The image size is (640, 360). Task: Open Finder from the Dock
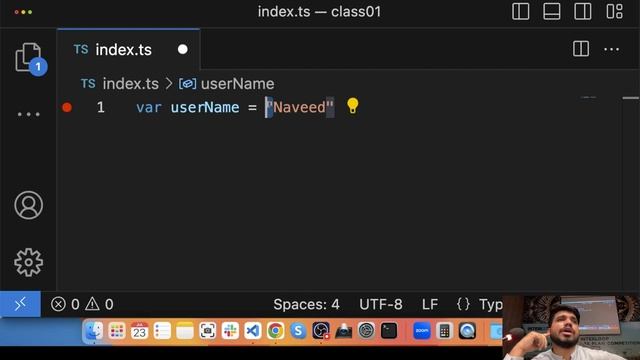(x=93, y=331)
